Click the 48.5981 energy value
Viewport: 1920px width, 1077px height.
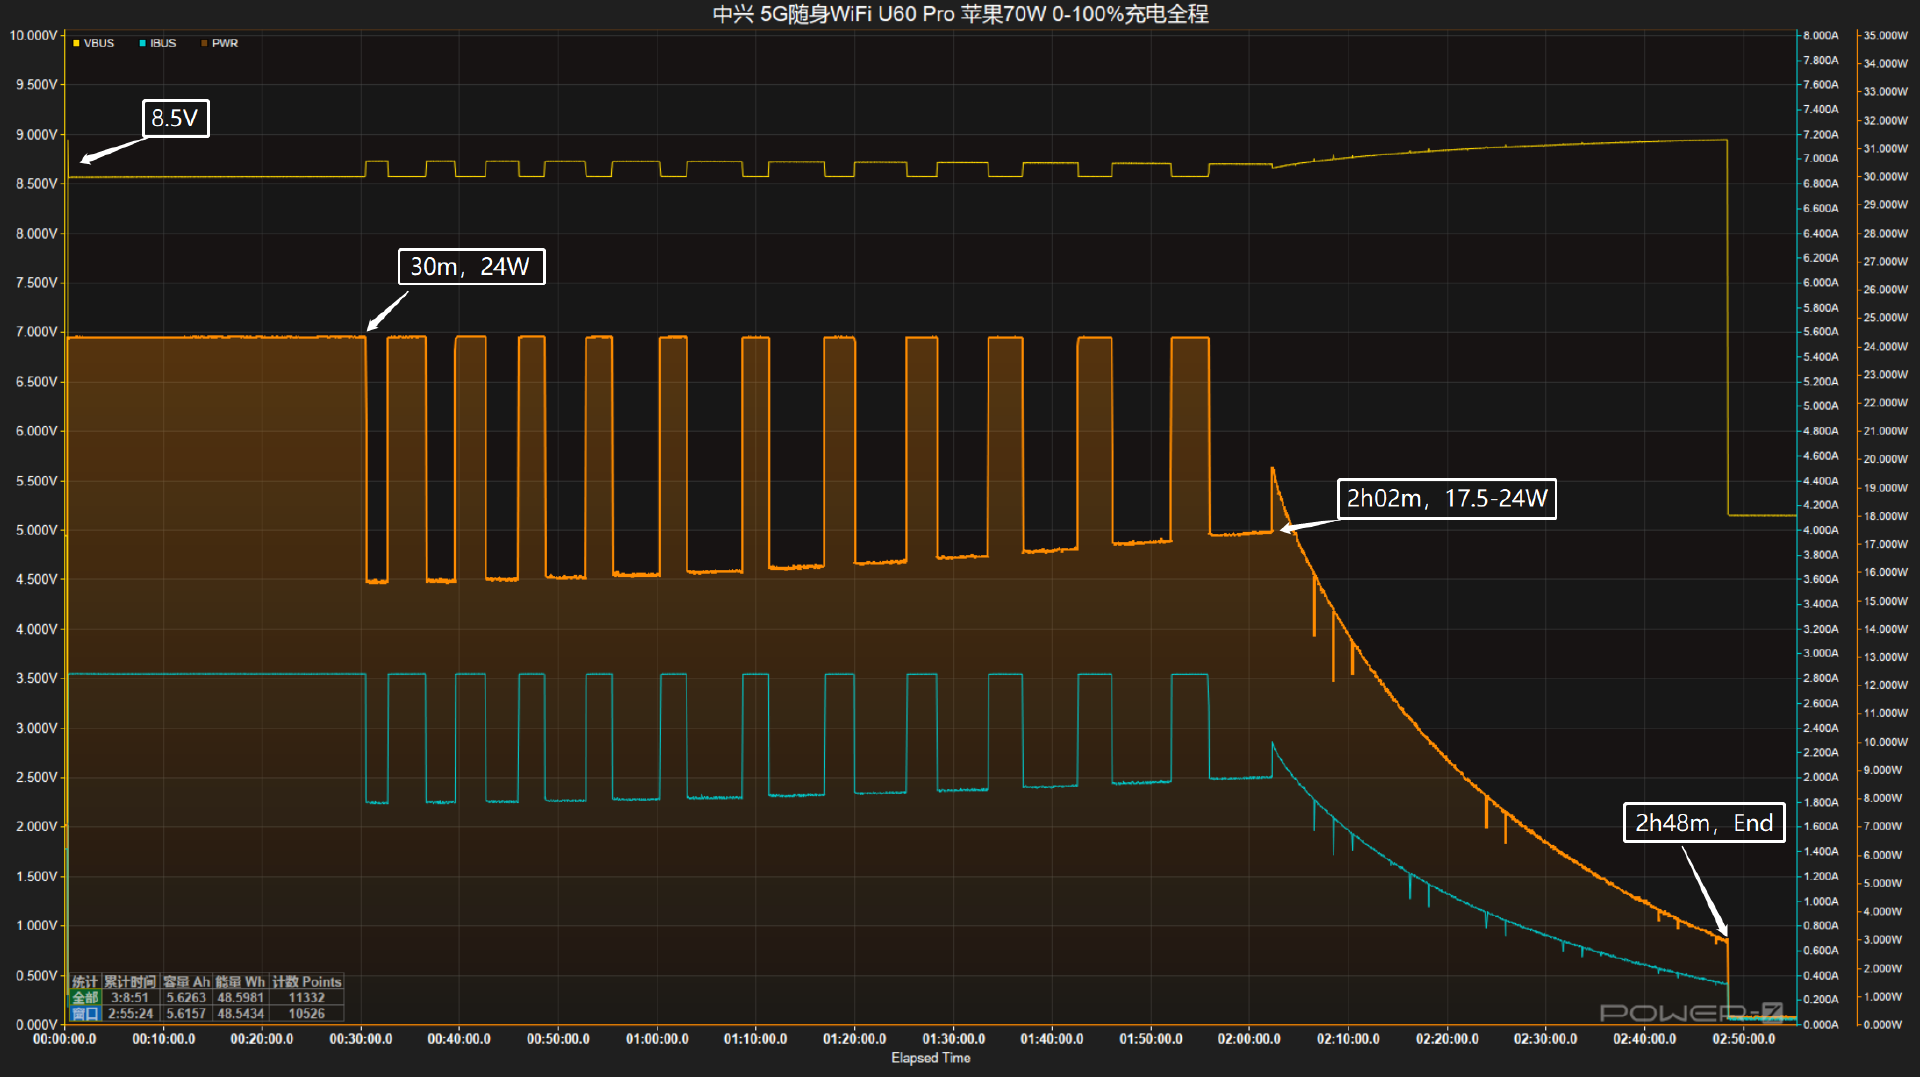click(x=240, y=998)
